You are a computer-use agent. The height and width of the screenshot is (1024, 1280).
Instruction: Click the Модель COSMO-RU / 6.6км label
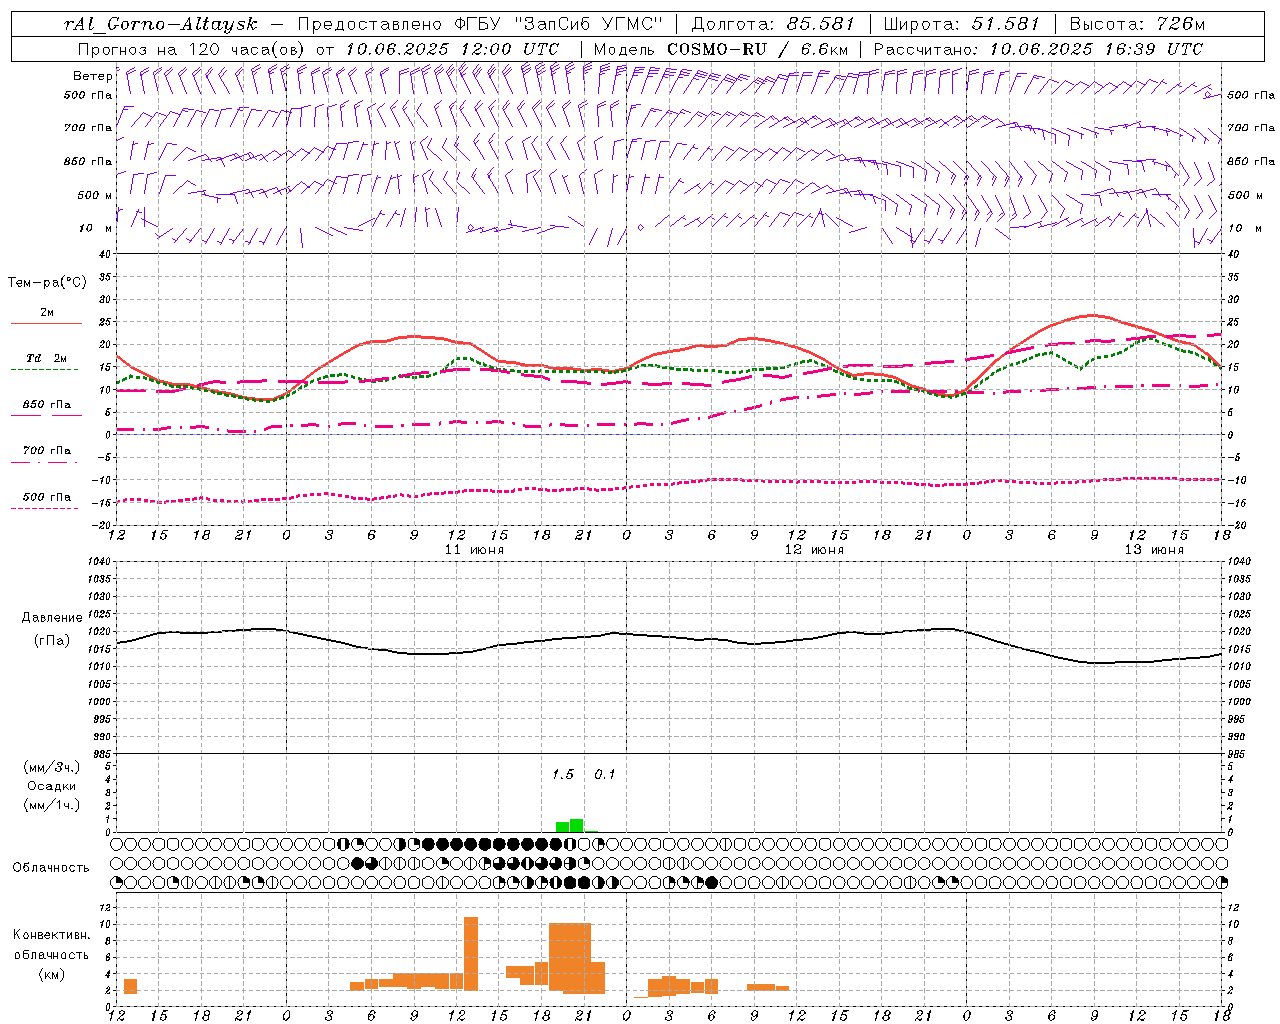click(720, 49)
